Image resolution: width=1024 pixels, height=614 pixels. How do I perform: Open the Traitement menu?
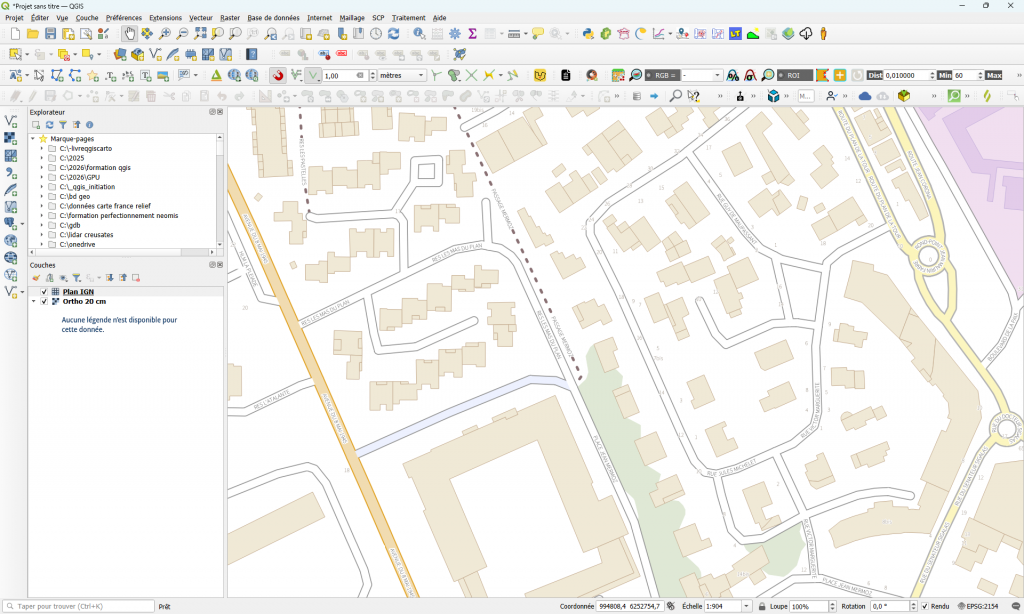click(x=408, y=18)
